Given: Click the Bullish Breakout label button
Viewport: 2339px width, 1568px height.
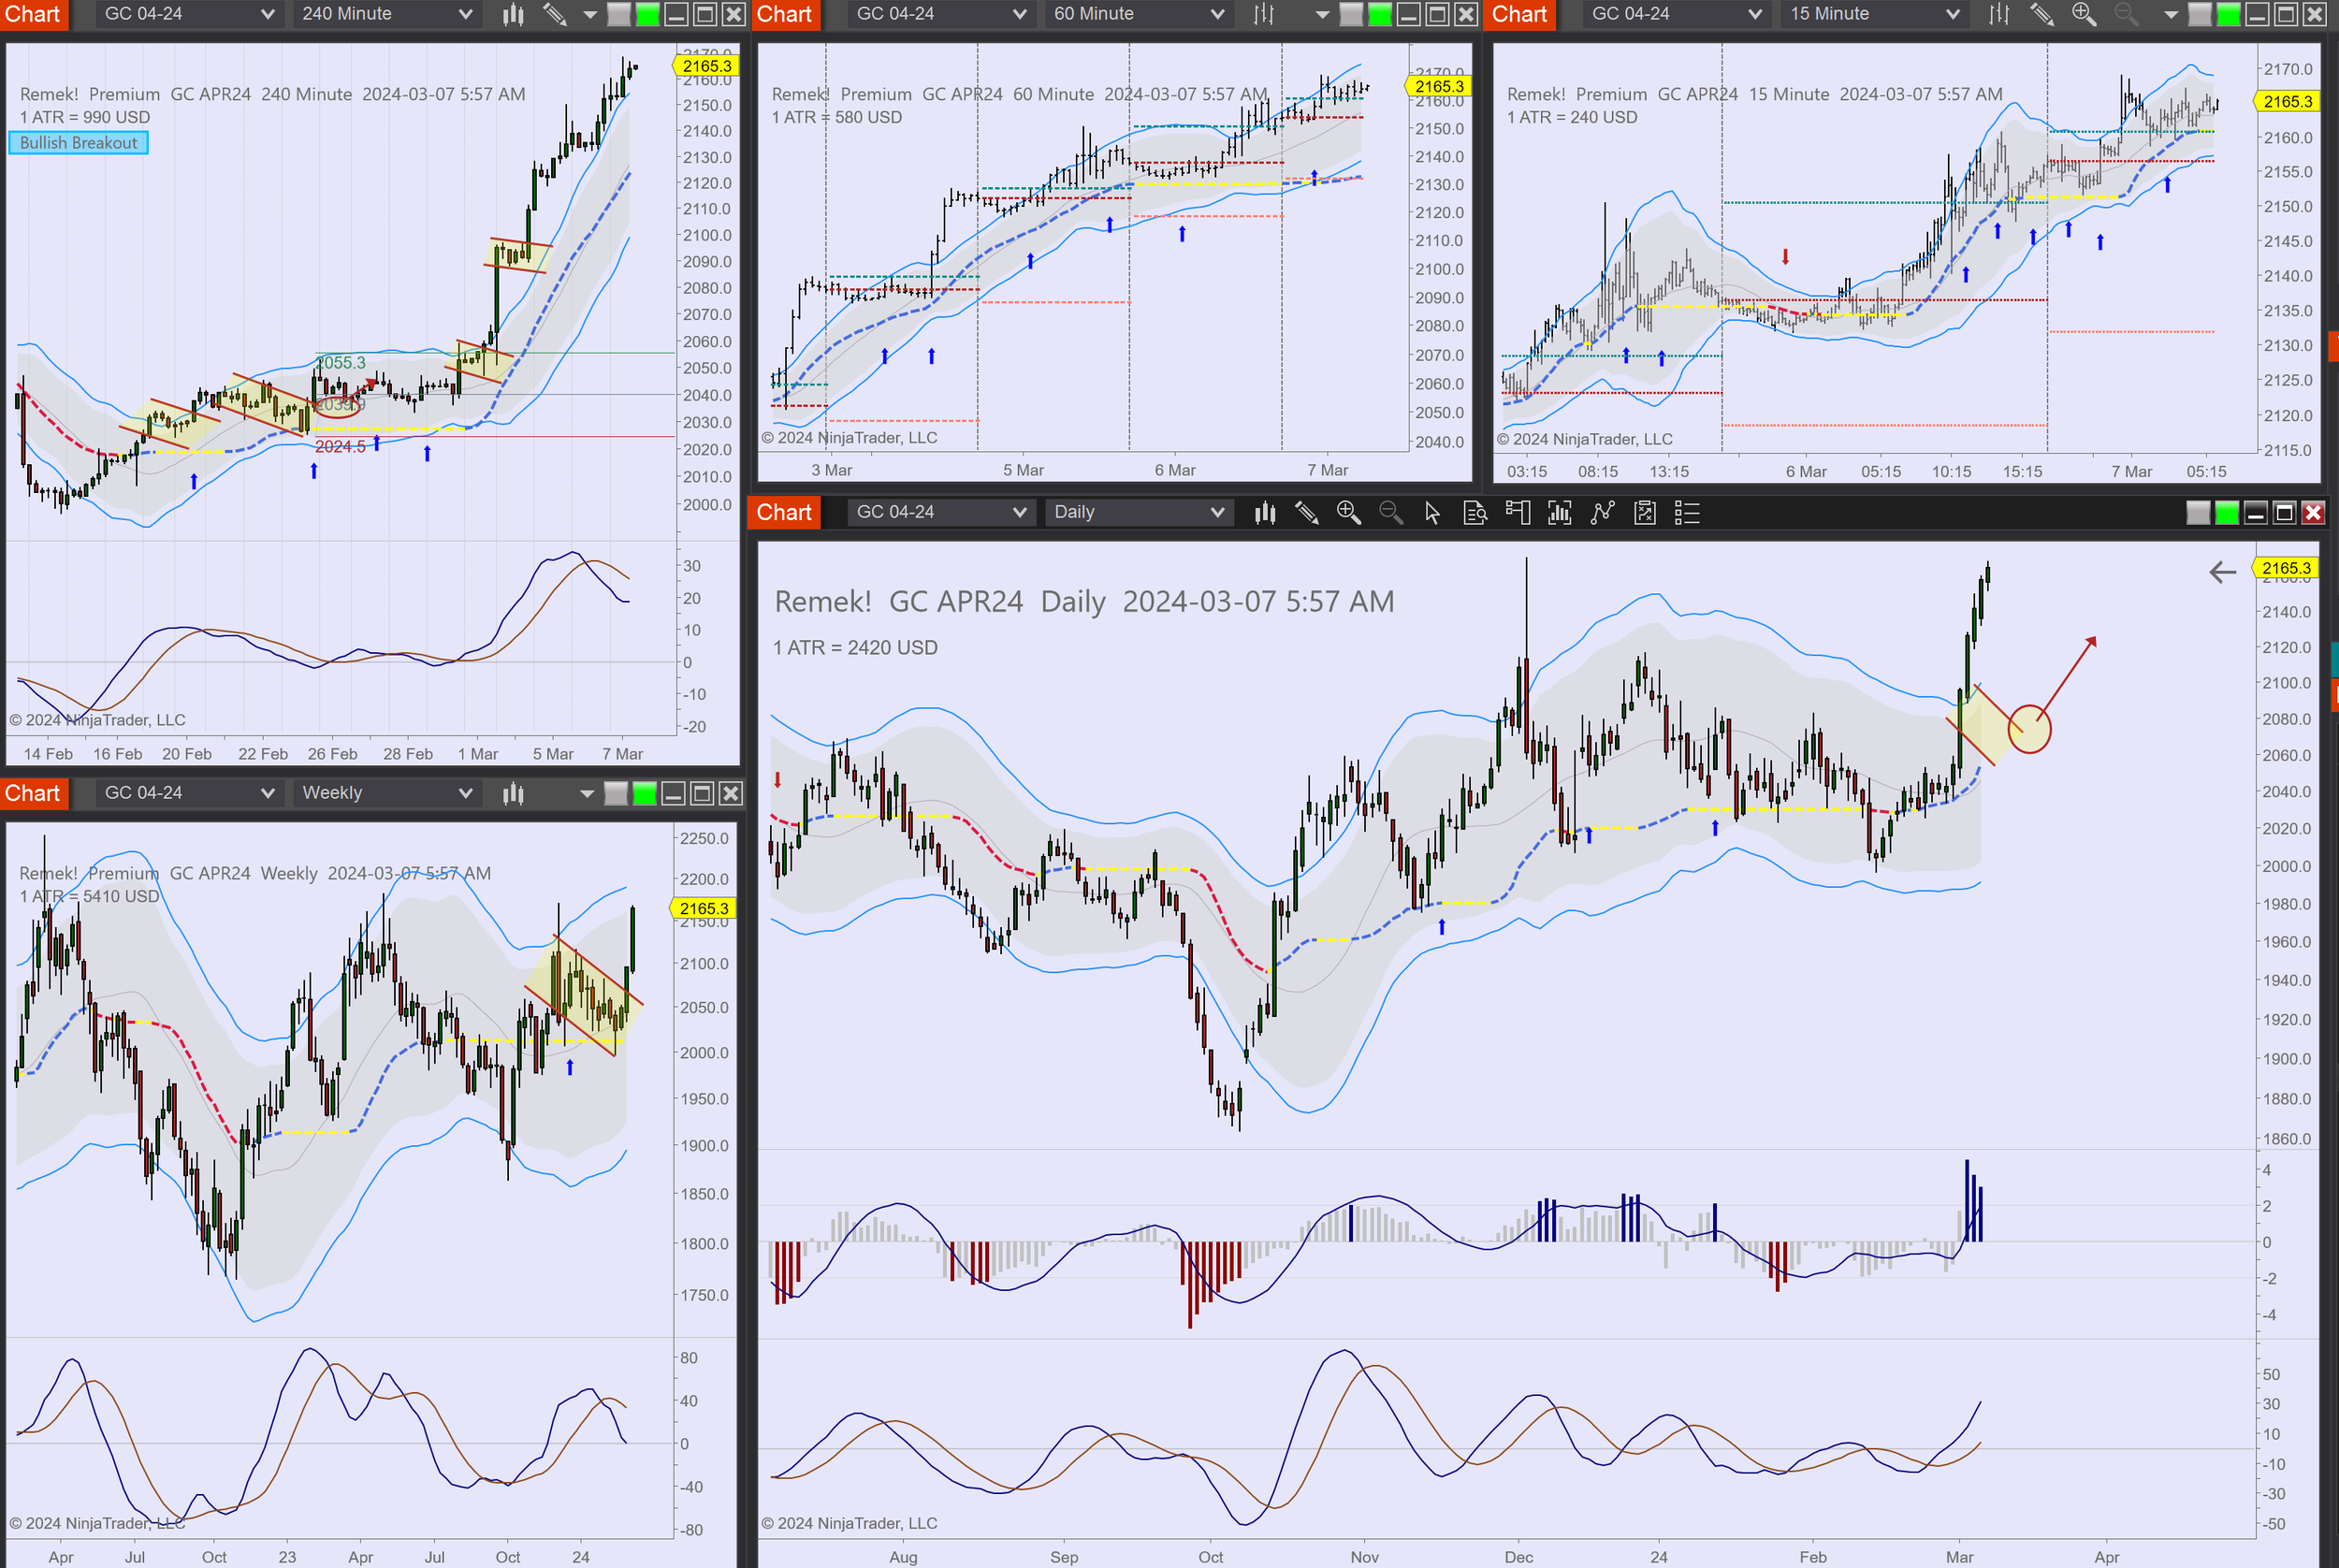Looking at the screenshot, I should pyautogui.click(x=78, y=143).
